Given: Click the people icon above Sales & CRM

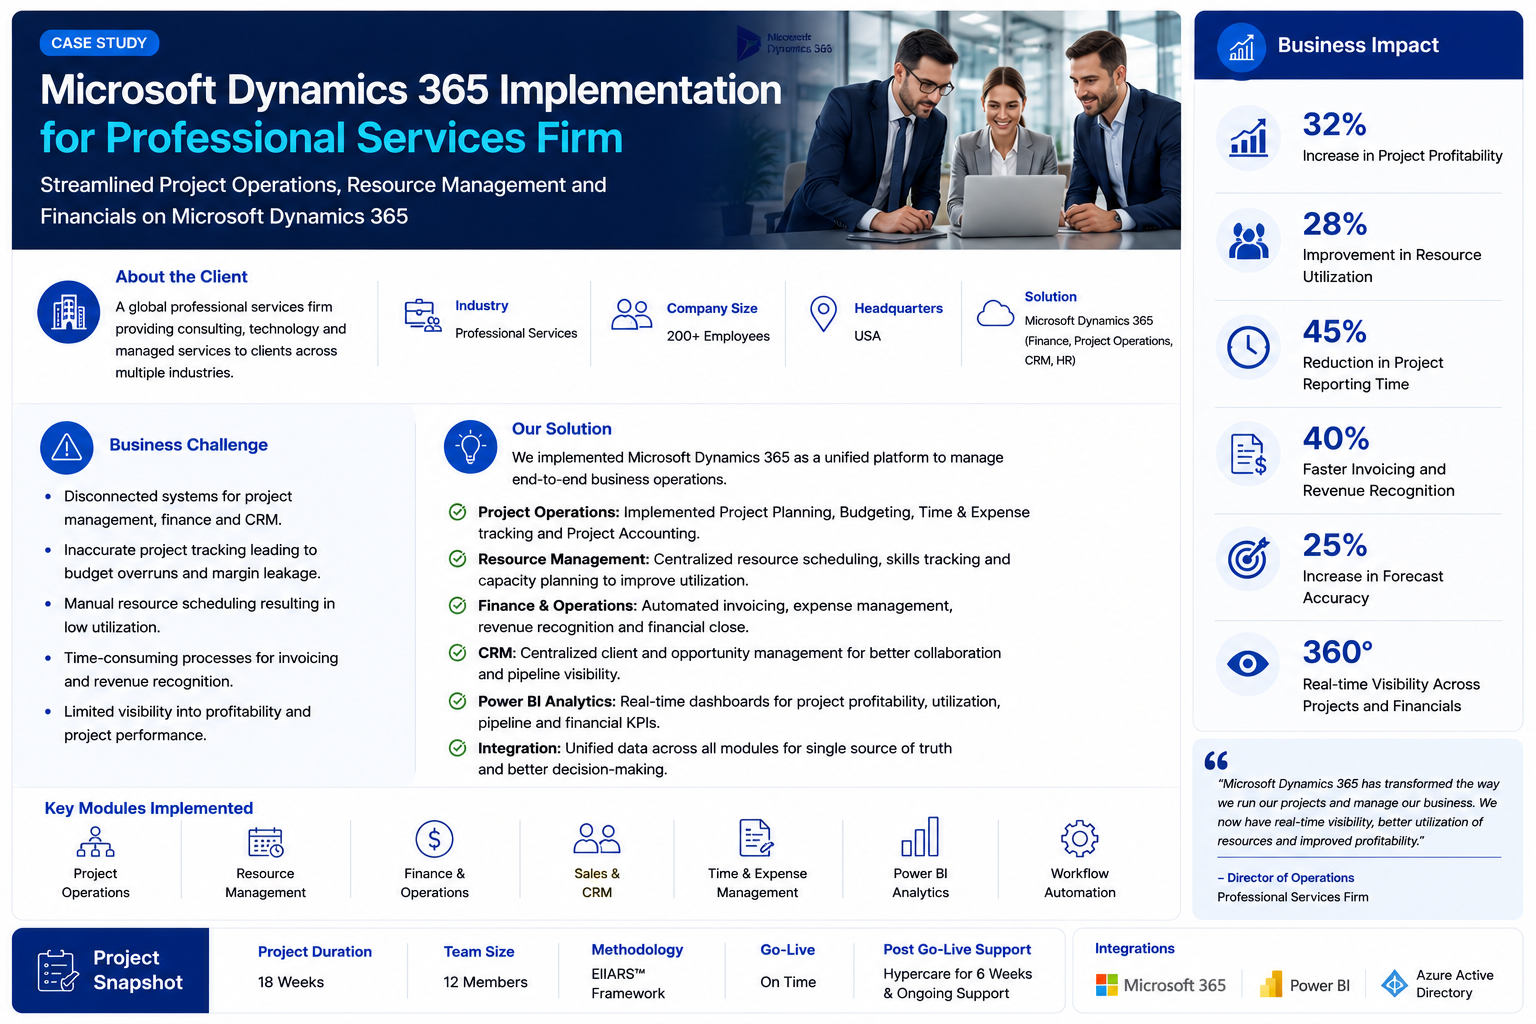Looking at the screenshot, I should [x=597, y=838].
